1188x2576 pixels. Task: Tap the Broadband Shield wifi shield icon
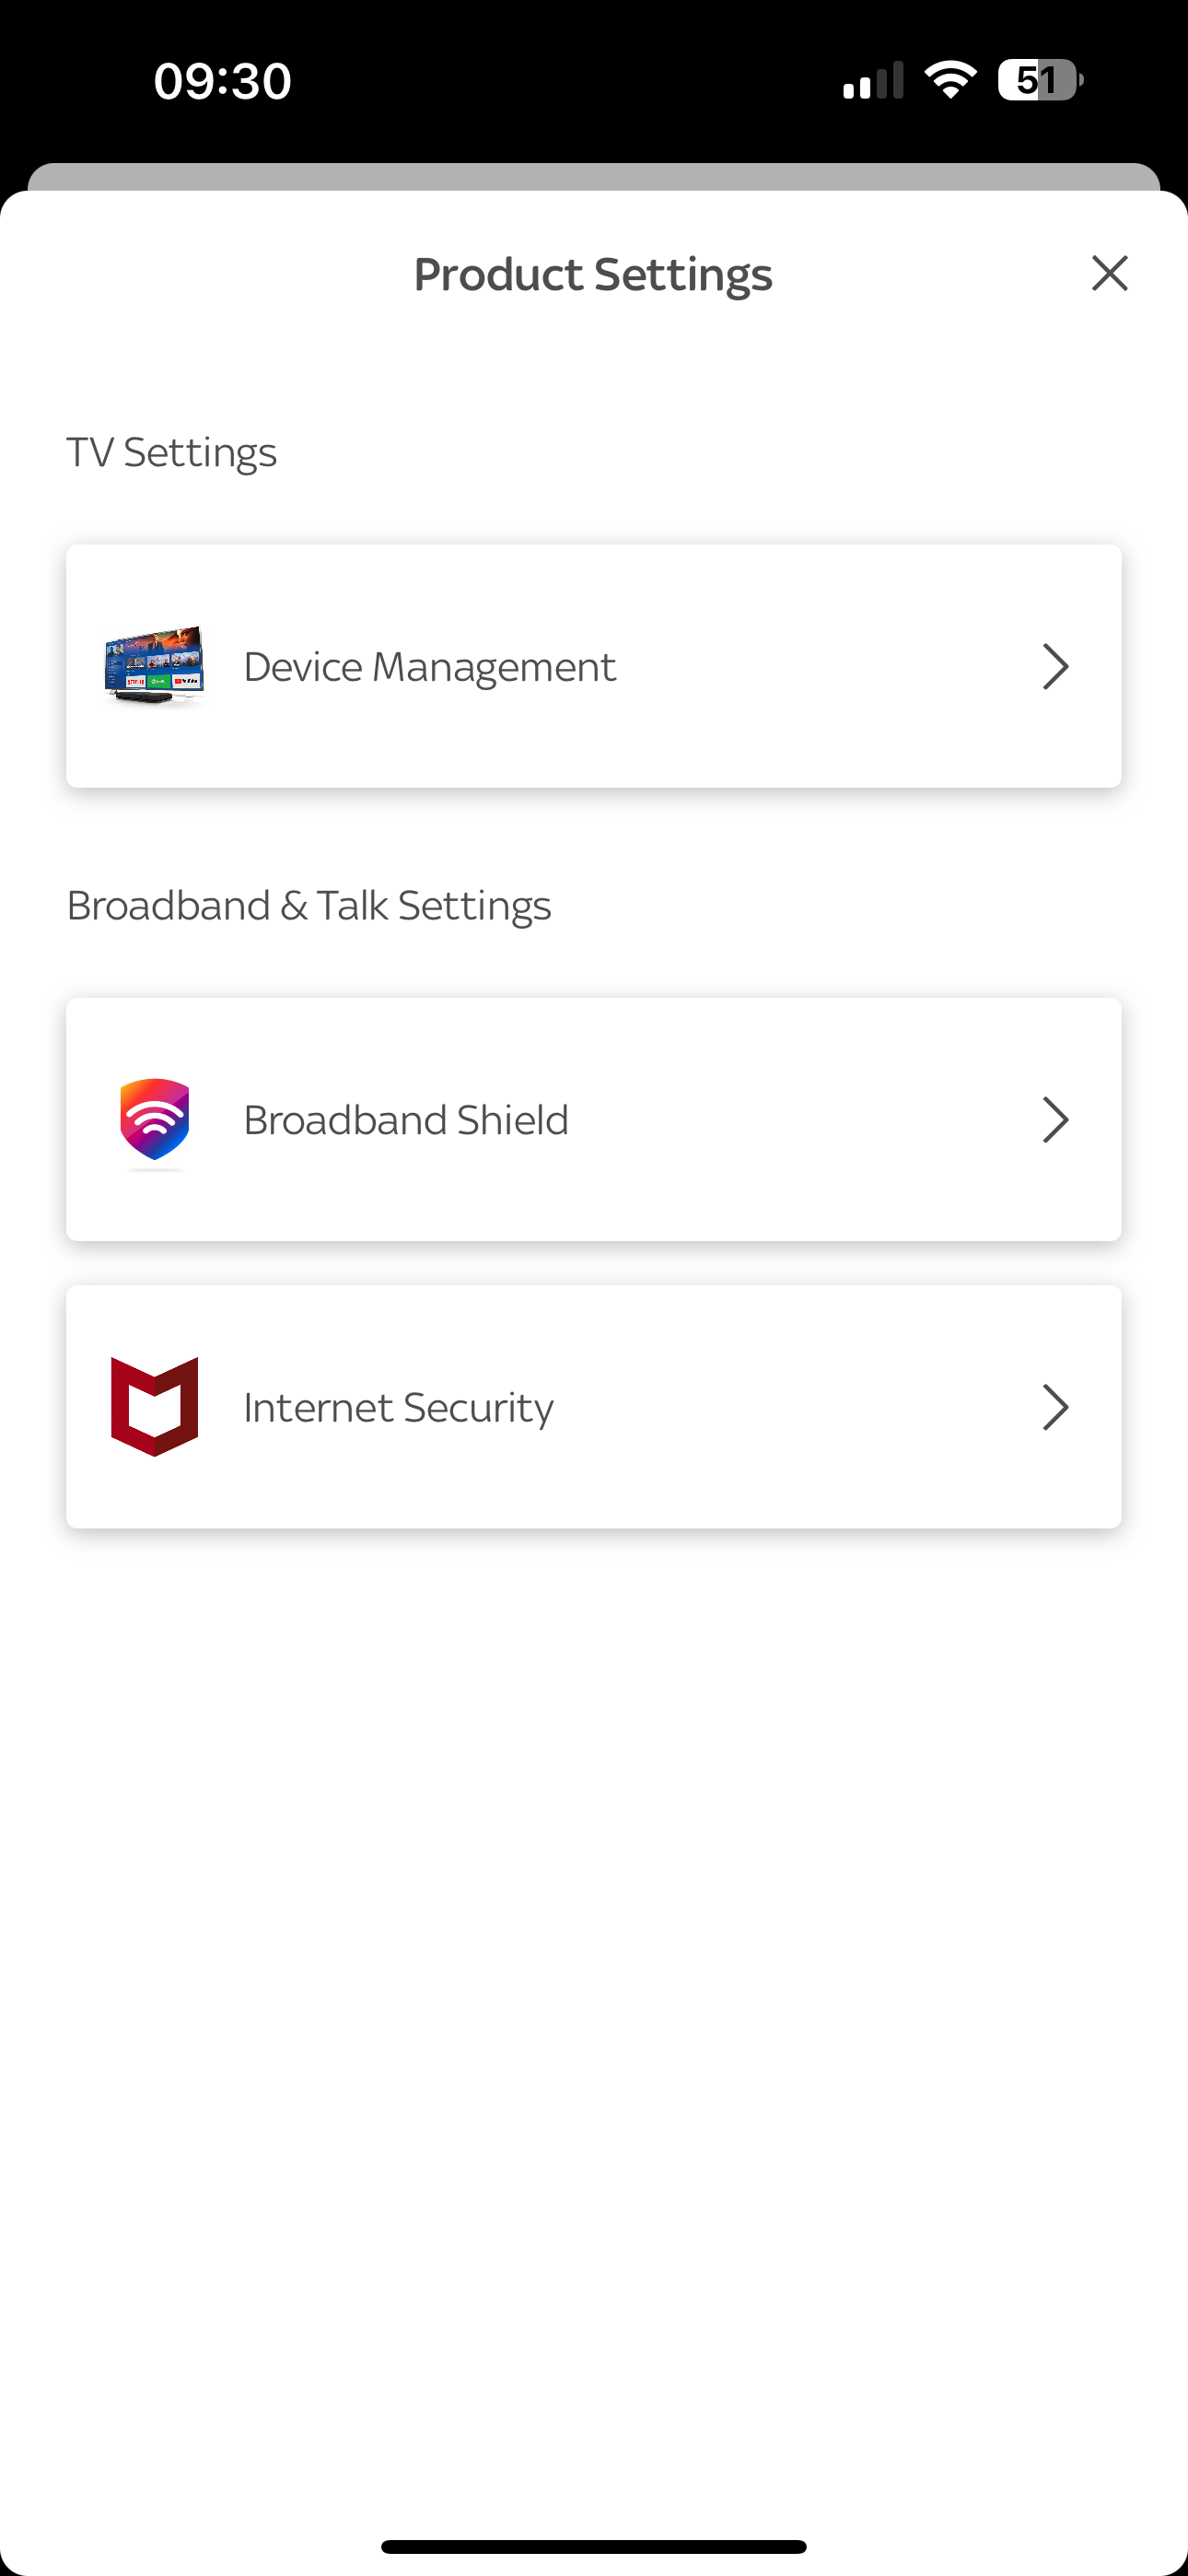pos(155,1120)
